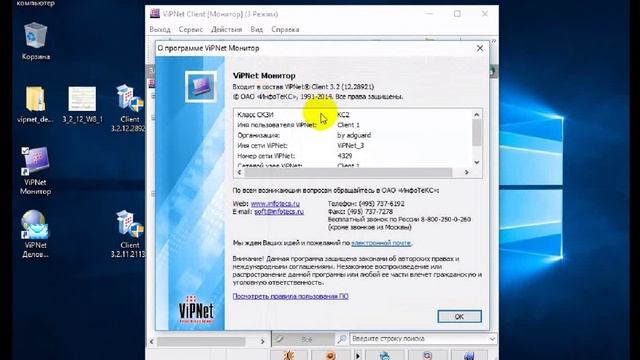640x360 pixels.
Task: Select the 4329 network number value
Action: click(x=345, y=156)
